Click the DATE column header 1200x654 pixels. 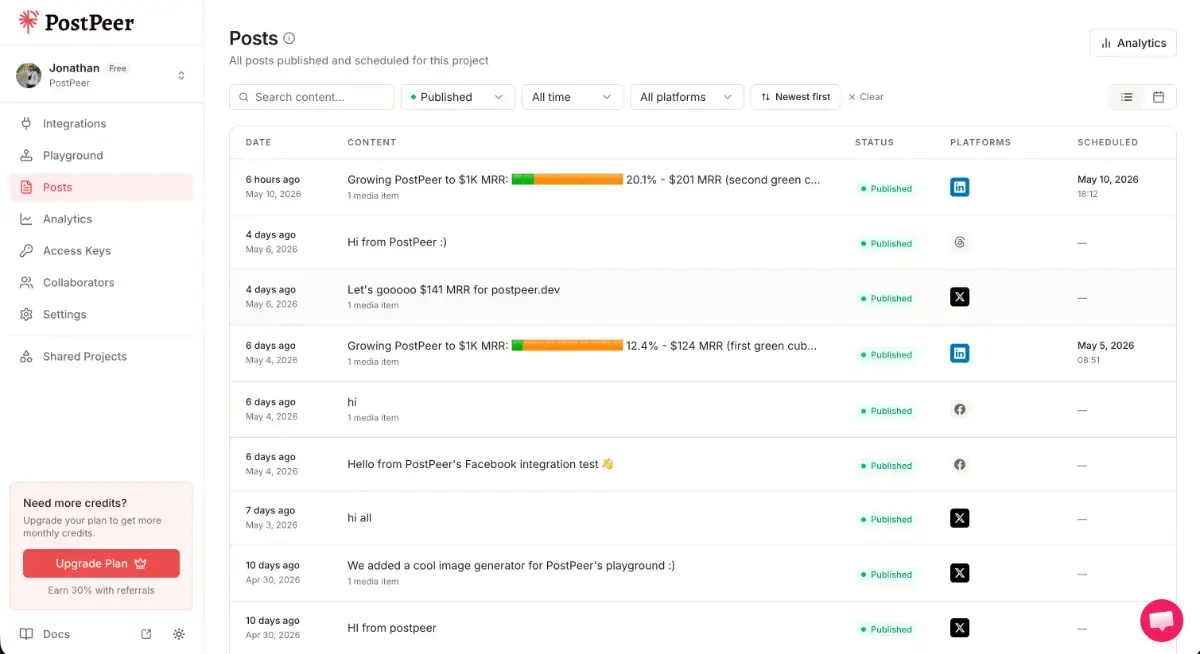click(258, 142)
